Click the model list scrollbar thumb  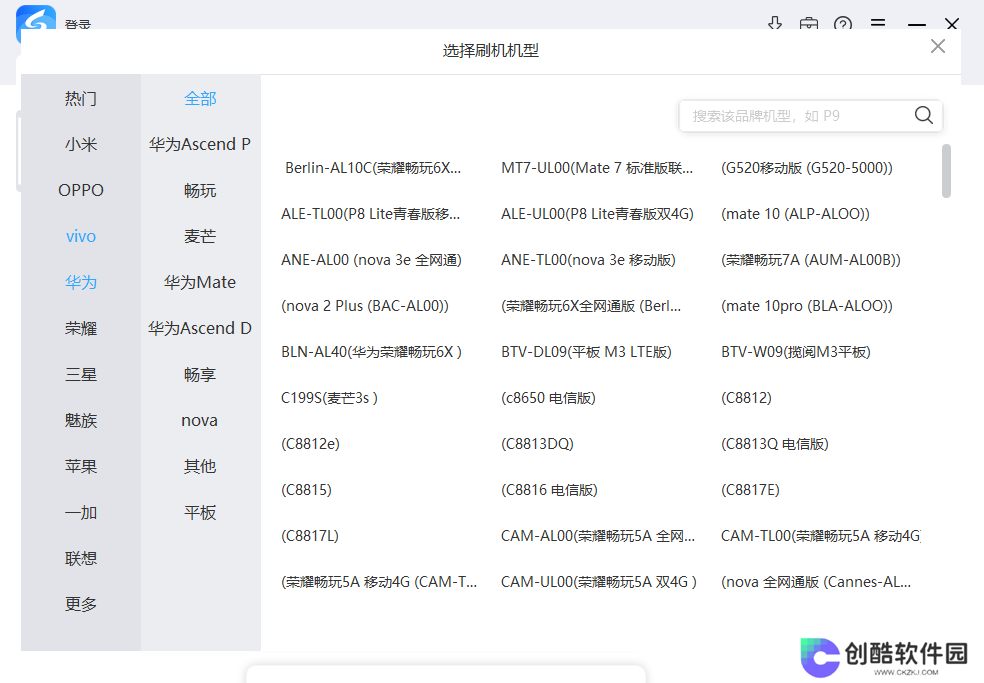pyautogui.click(x=946, y=171)
